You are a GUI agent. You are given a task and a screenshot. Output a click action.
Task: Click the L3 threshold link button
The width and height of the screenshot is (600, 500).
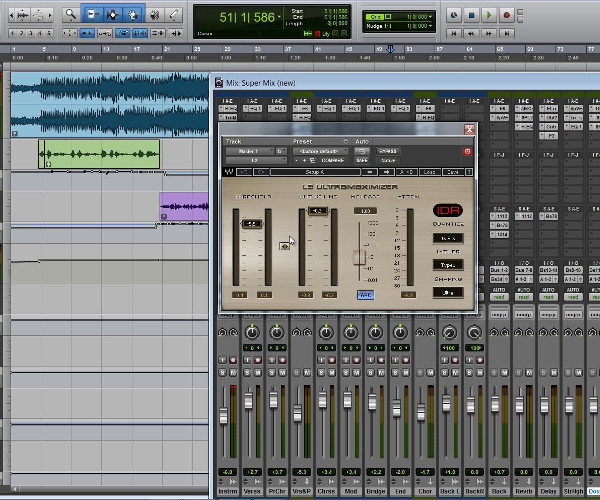(x=285, y=246)
